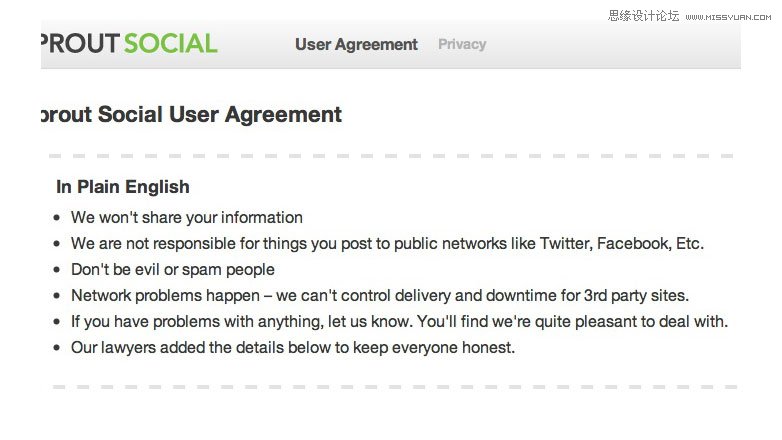Viewport: 782px width, 440px height.
Task: Click the bullet before If you have problems
Action: click(x=57, y=321)
